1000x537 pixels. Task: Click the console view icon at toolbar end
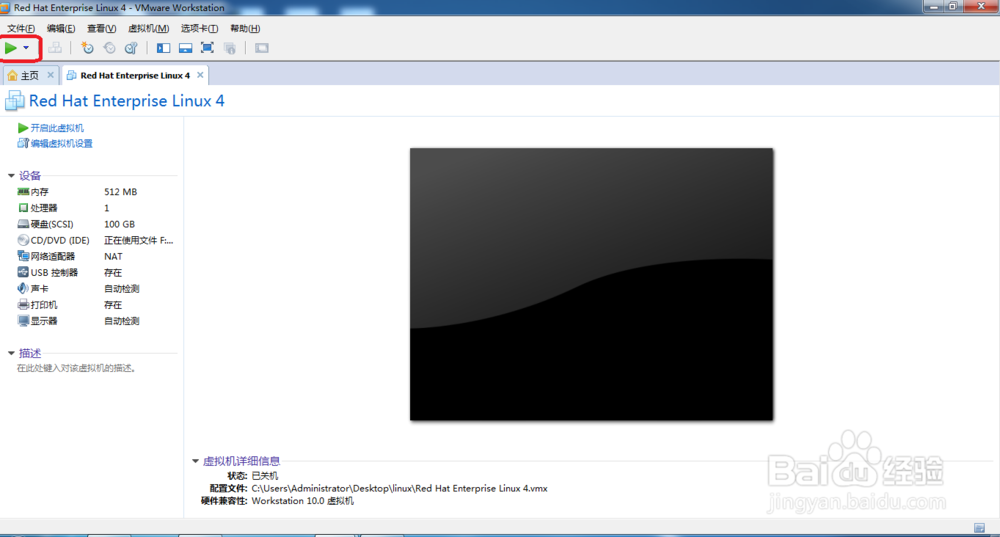(261, 48)
